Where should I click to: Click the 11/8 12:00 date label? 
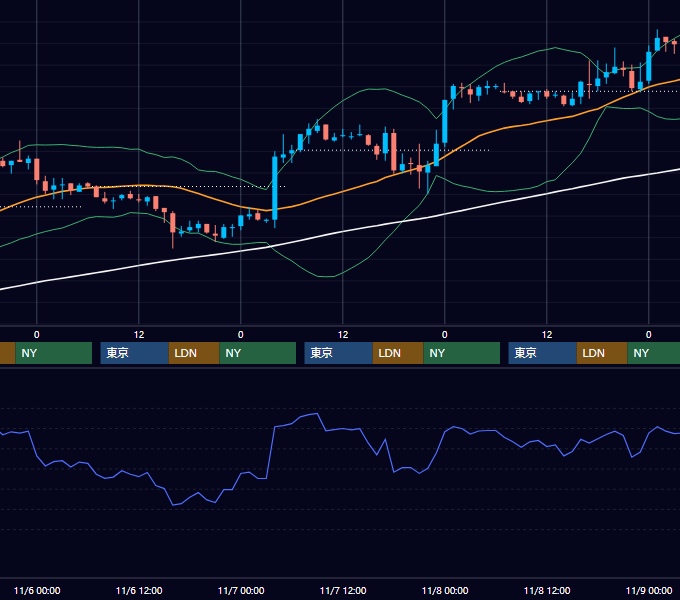click(x=547, y=590)
